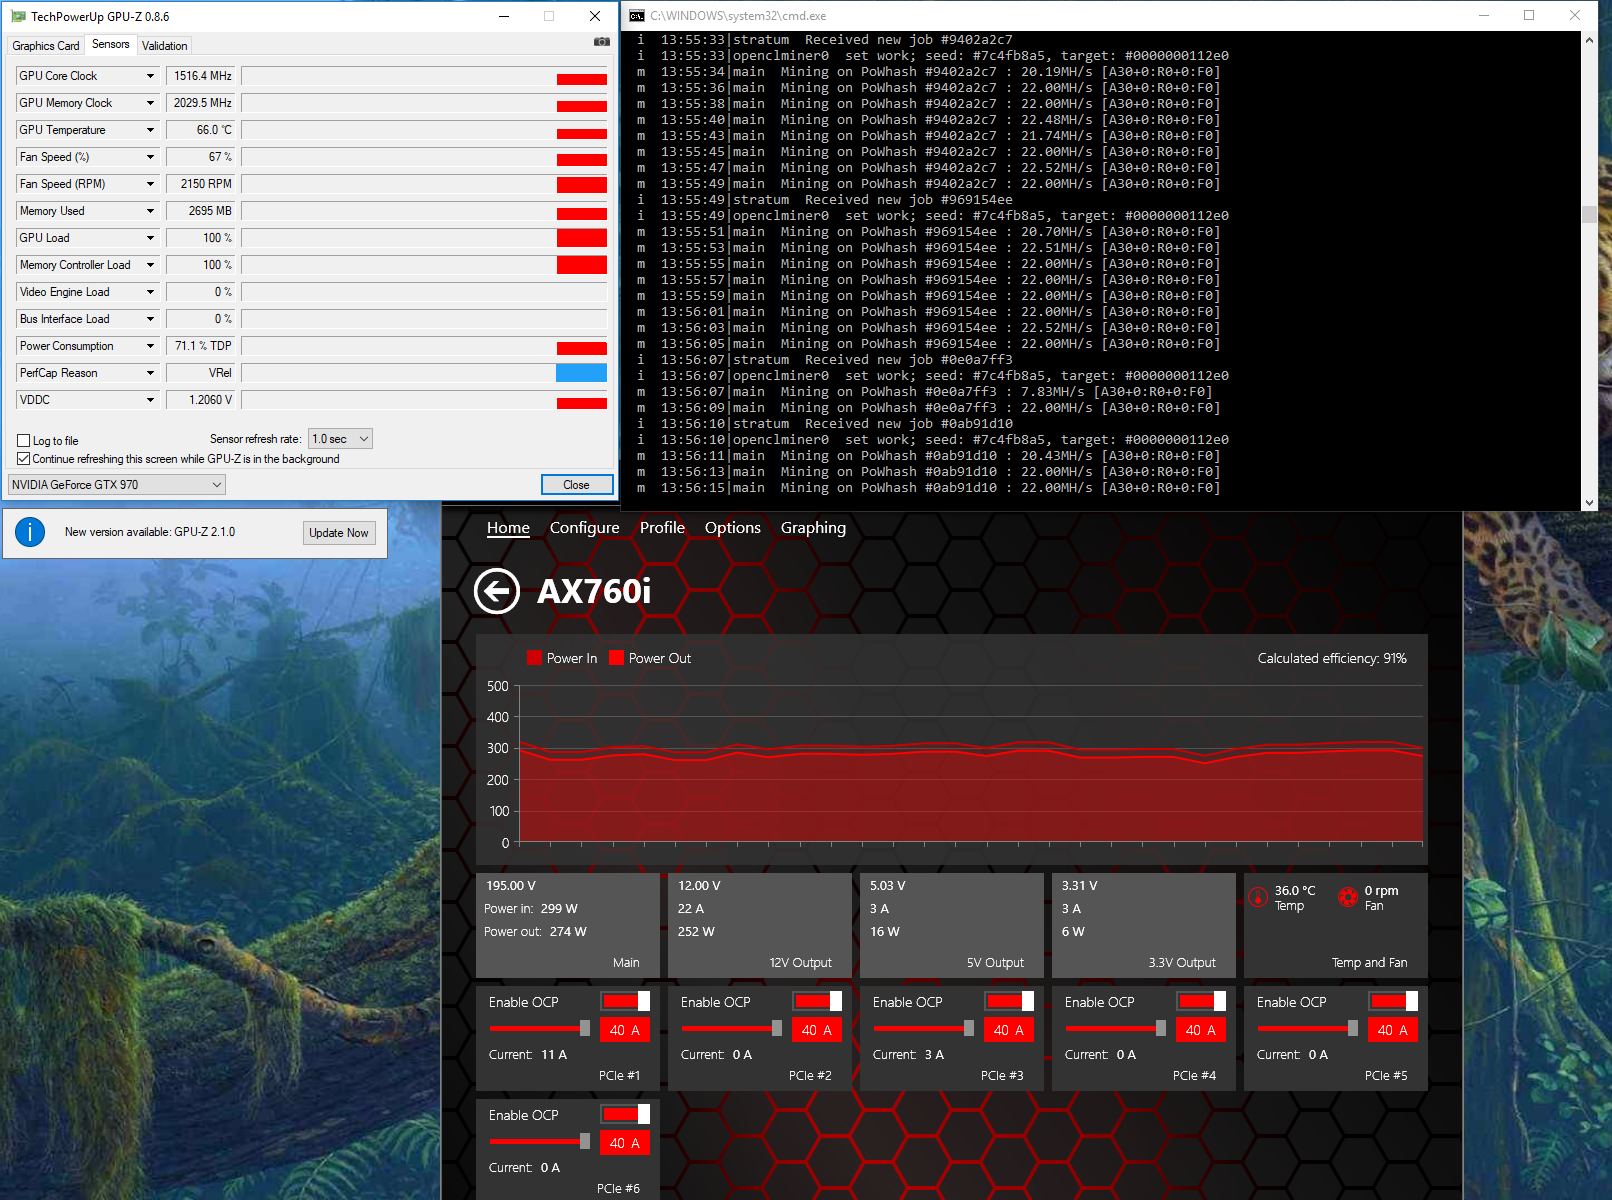Click the PCIe #4 40 A limit field
The width and height of the screenshot is (1612, 1200).
(1201, 1030)
